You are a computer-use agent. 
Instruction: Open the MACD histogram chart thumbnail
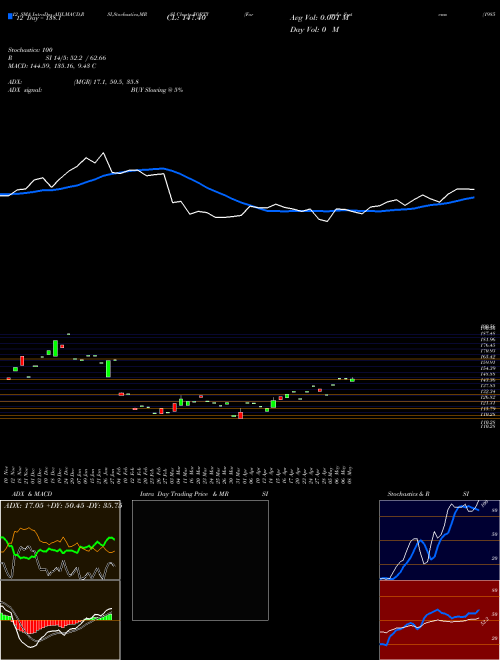click(x=60, y=620)
